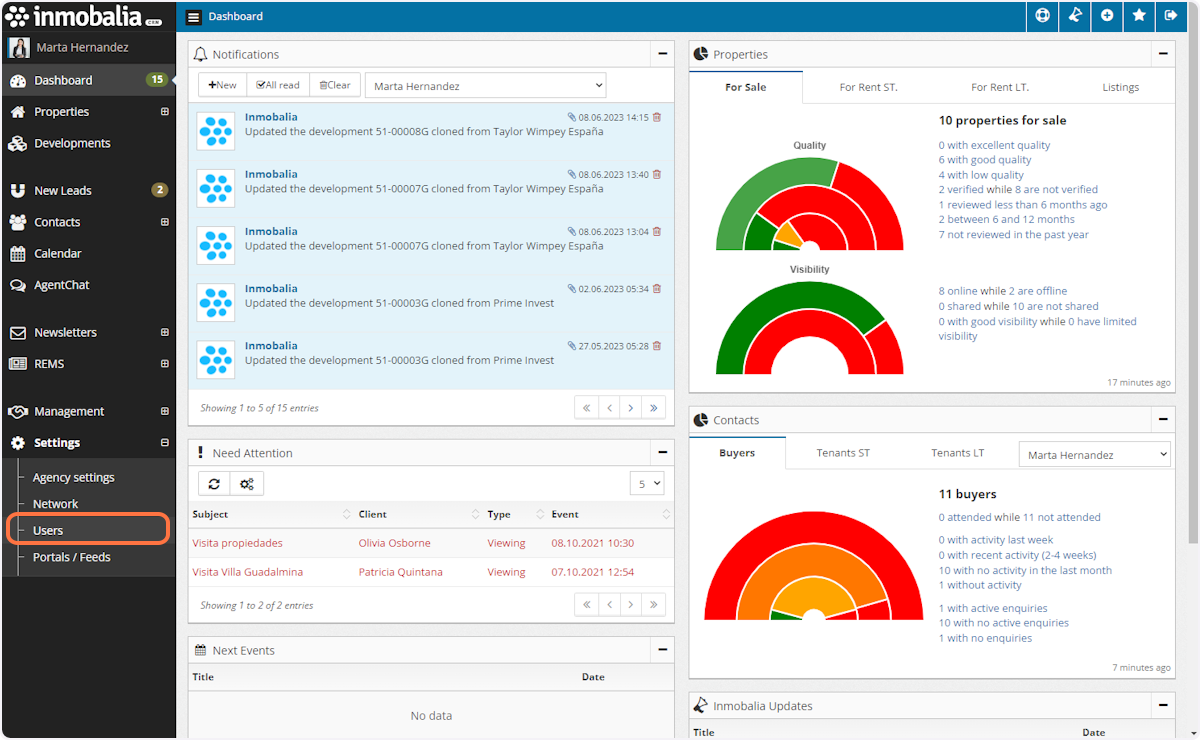The height and width of the screenshot is (740, 1200).
Task: Click the logout arrow icon
Action: (x=1171, y=16)
